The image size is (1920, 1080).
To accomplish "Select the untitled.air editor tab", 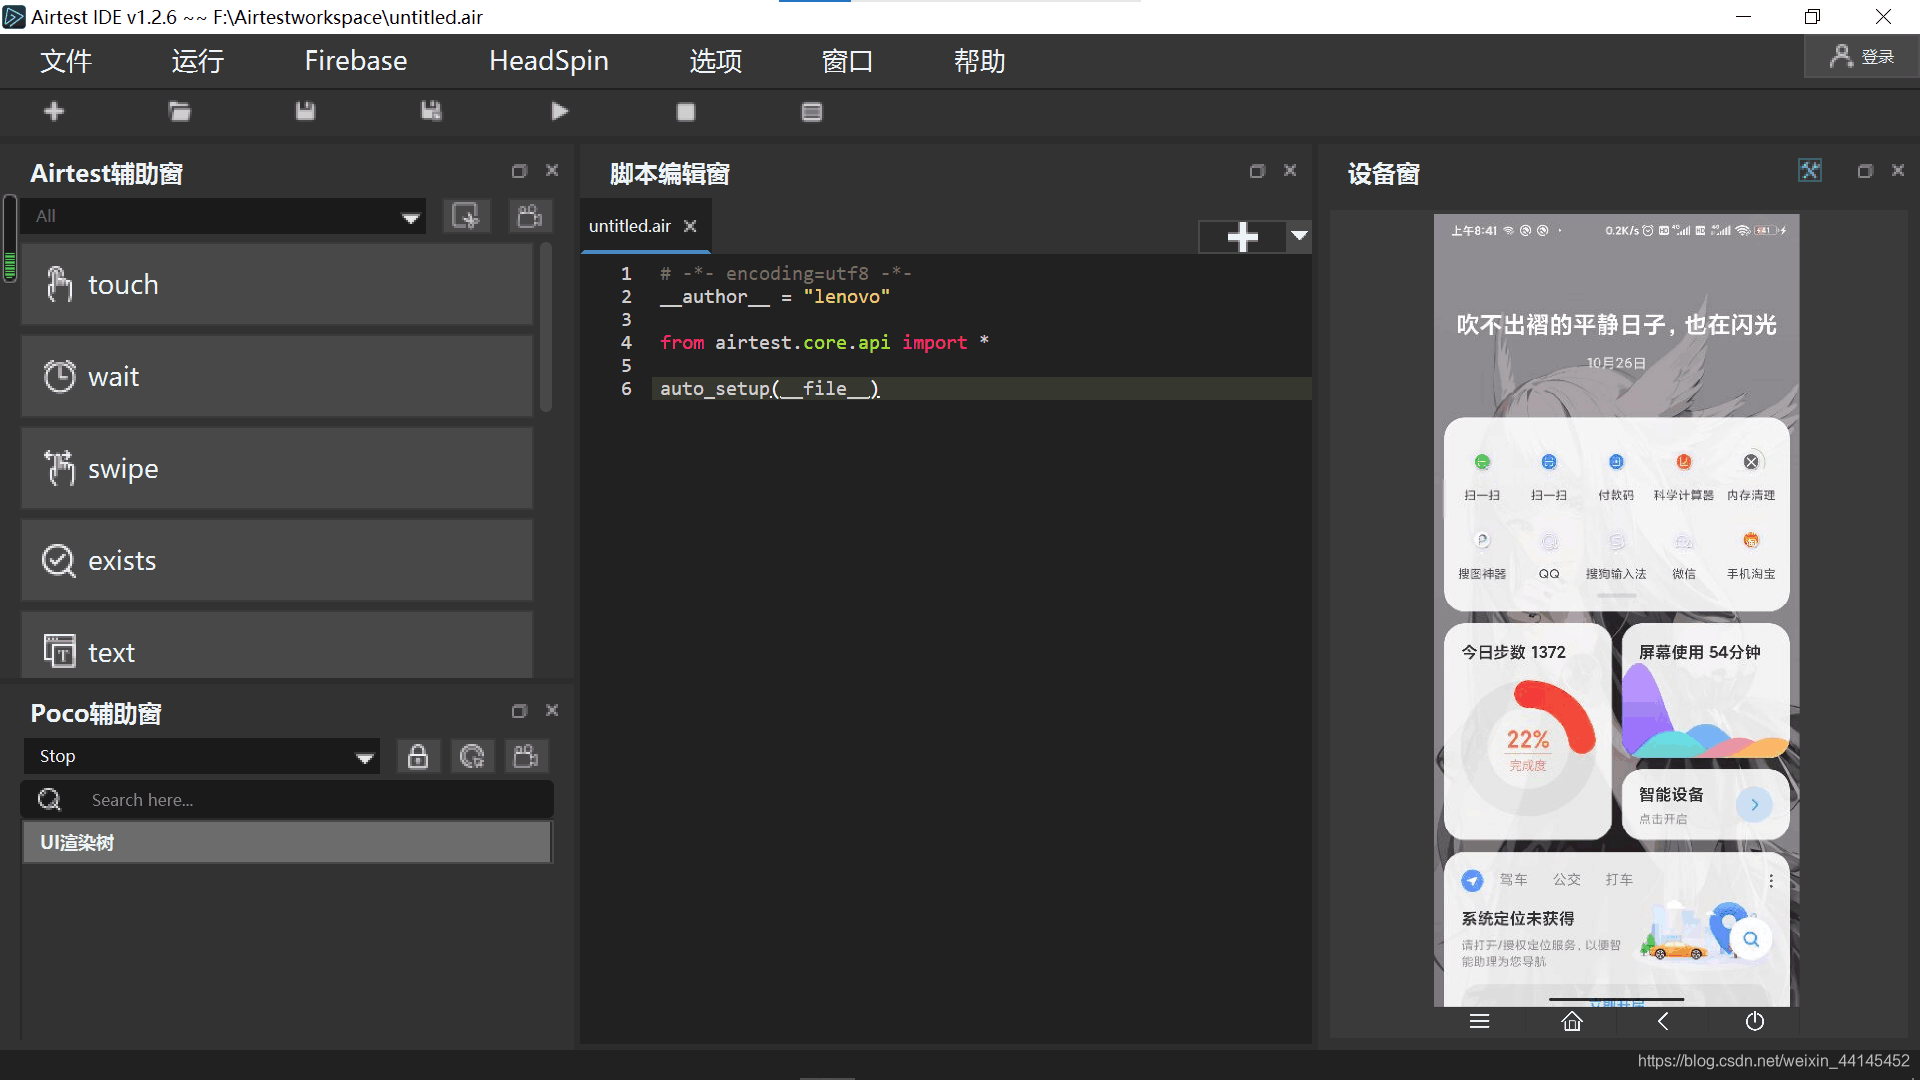I will click(x=630, y=225).
